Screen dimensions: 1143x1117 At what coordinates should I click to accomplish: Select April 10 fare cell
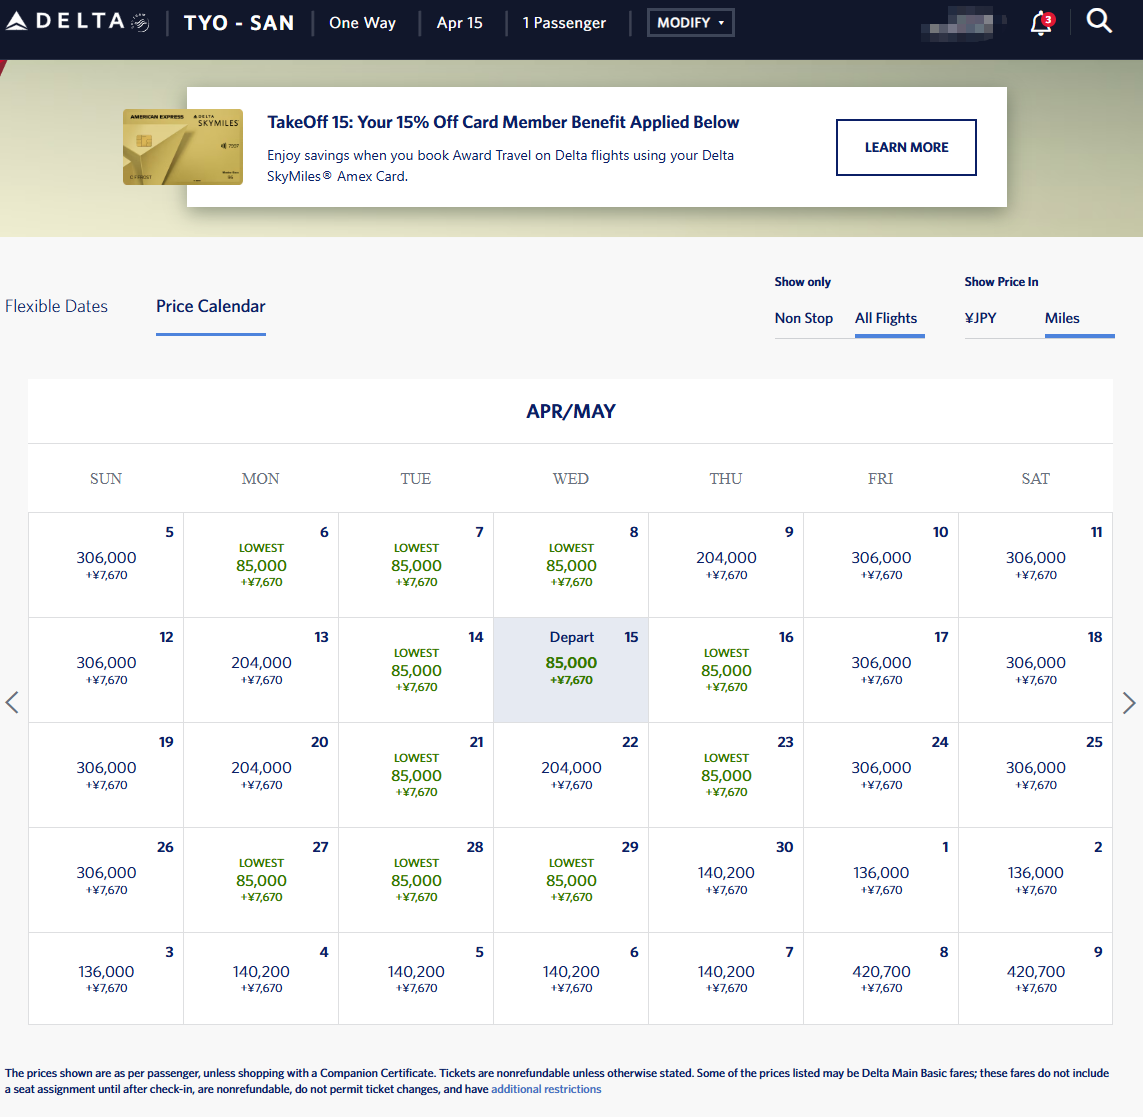[x=881, y=565]
